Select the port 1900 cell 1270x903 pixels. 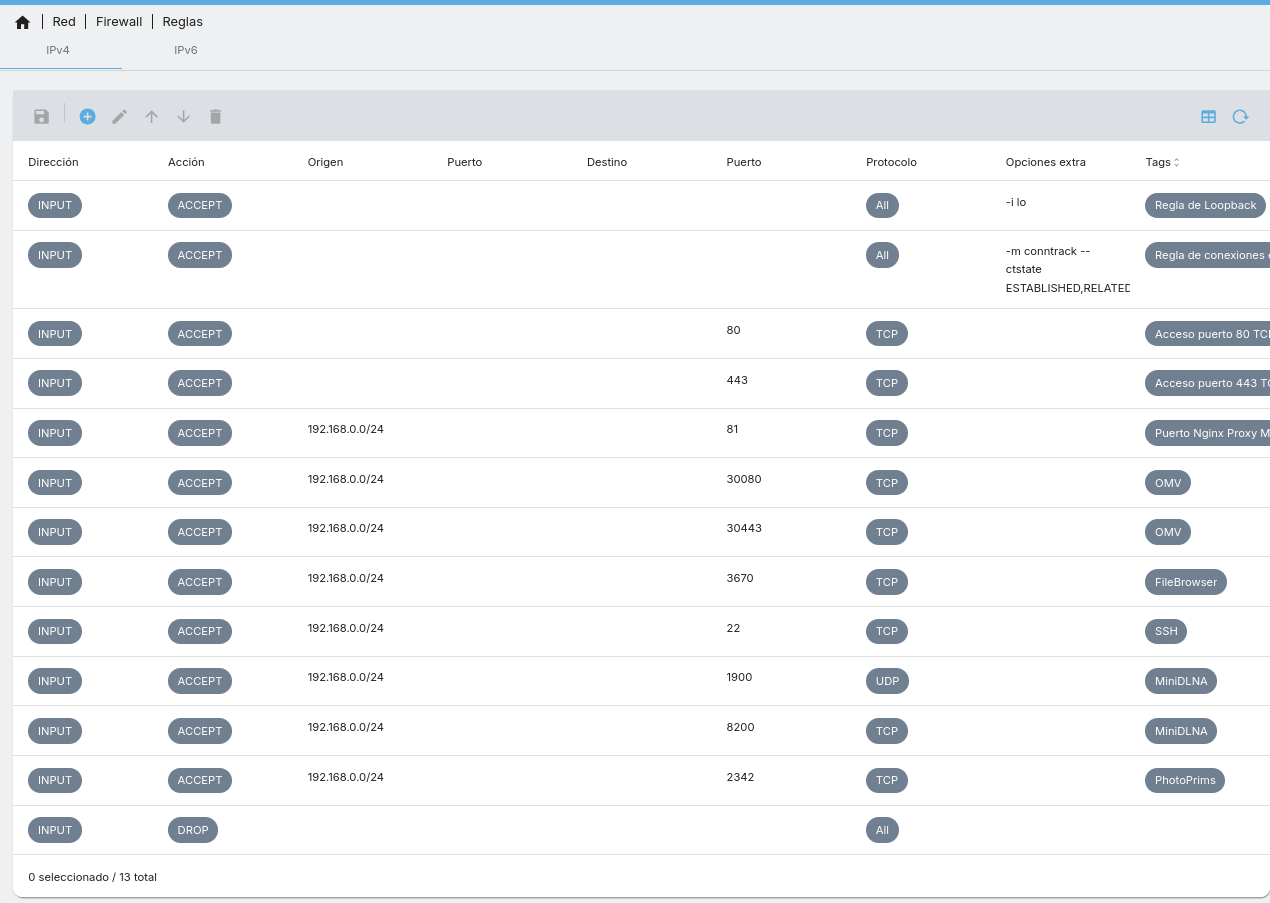pos(739,677)
